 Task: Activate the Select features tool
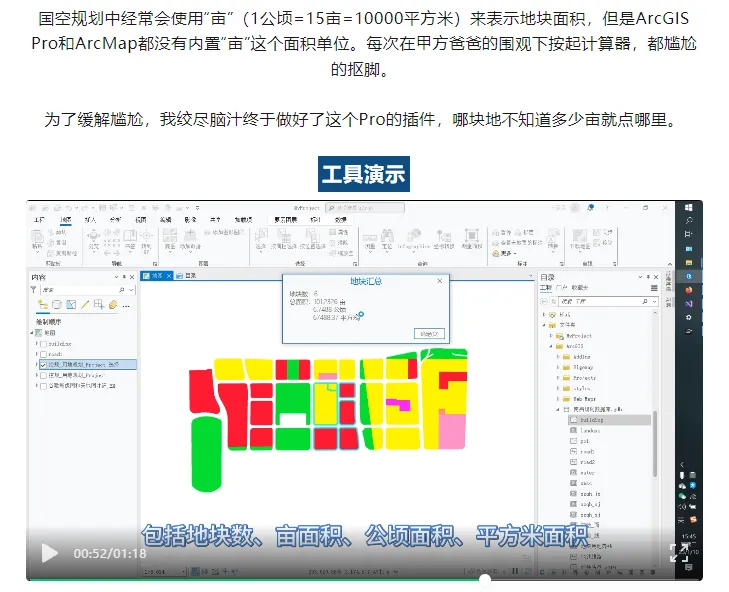[x=261, y=240]
